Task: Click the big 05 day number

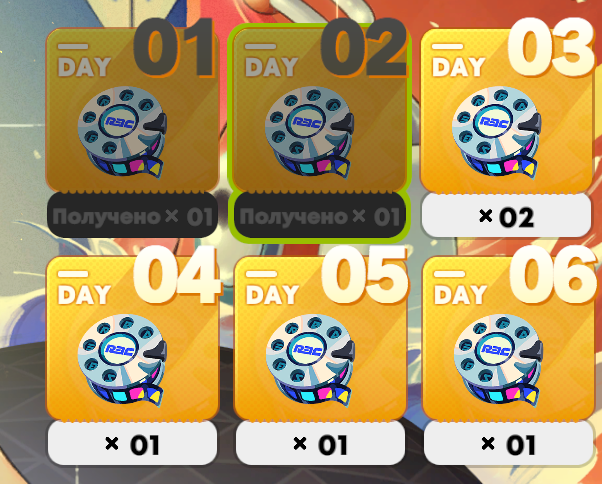Action: click(x=364, y=276)
